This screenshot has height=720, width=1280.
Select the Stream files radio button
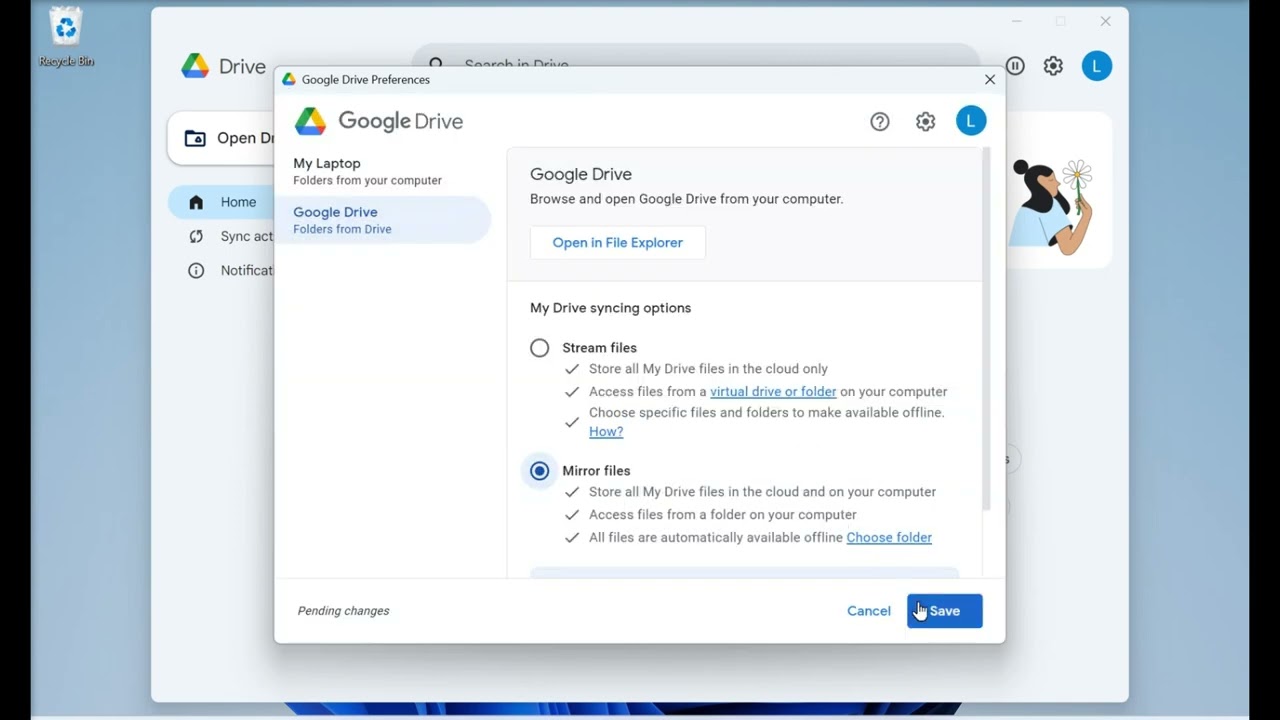point(540,348)
